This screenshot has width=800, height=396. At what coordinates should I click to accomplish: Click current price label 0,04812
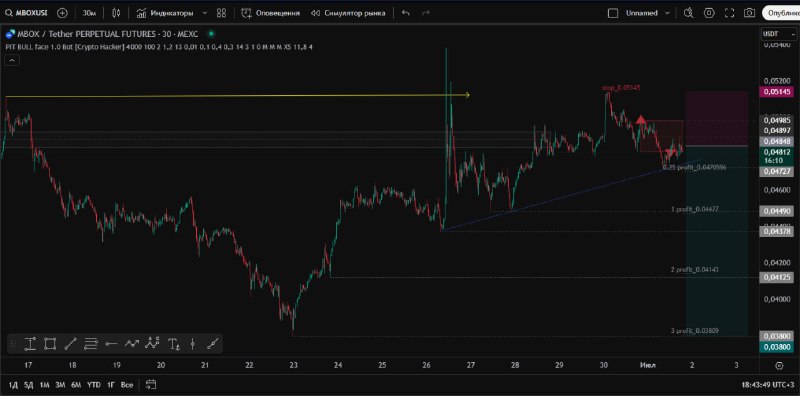click(778, 152)
